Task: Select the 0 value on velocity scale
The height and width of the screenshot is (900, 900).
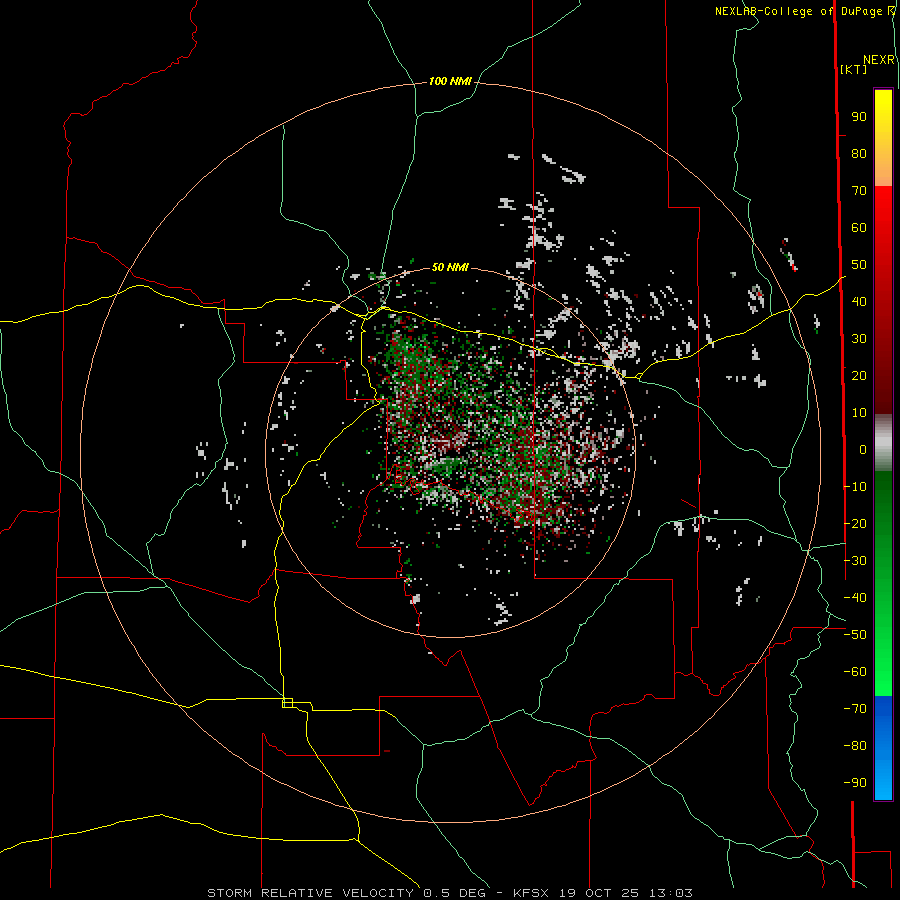Action: 863,450
